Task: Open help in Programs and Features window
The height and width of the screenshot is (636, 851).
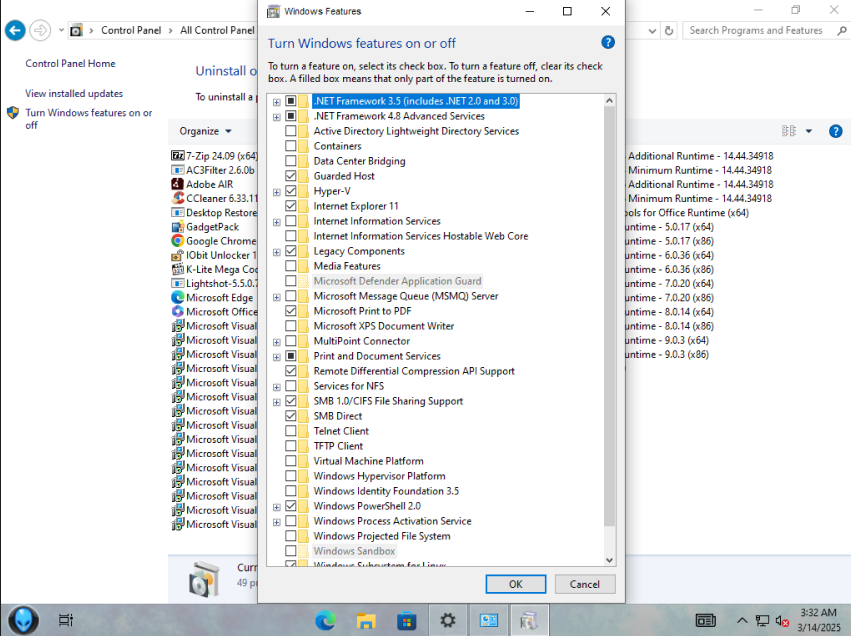Action: tap(836, 131)
